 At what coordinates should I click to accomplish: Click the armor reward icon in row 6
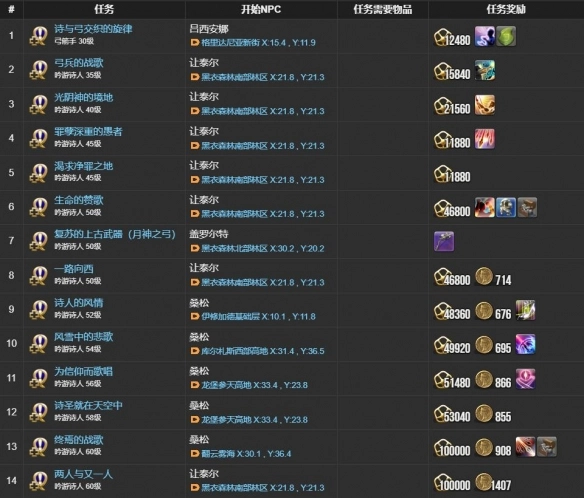coord(506,207)
